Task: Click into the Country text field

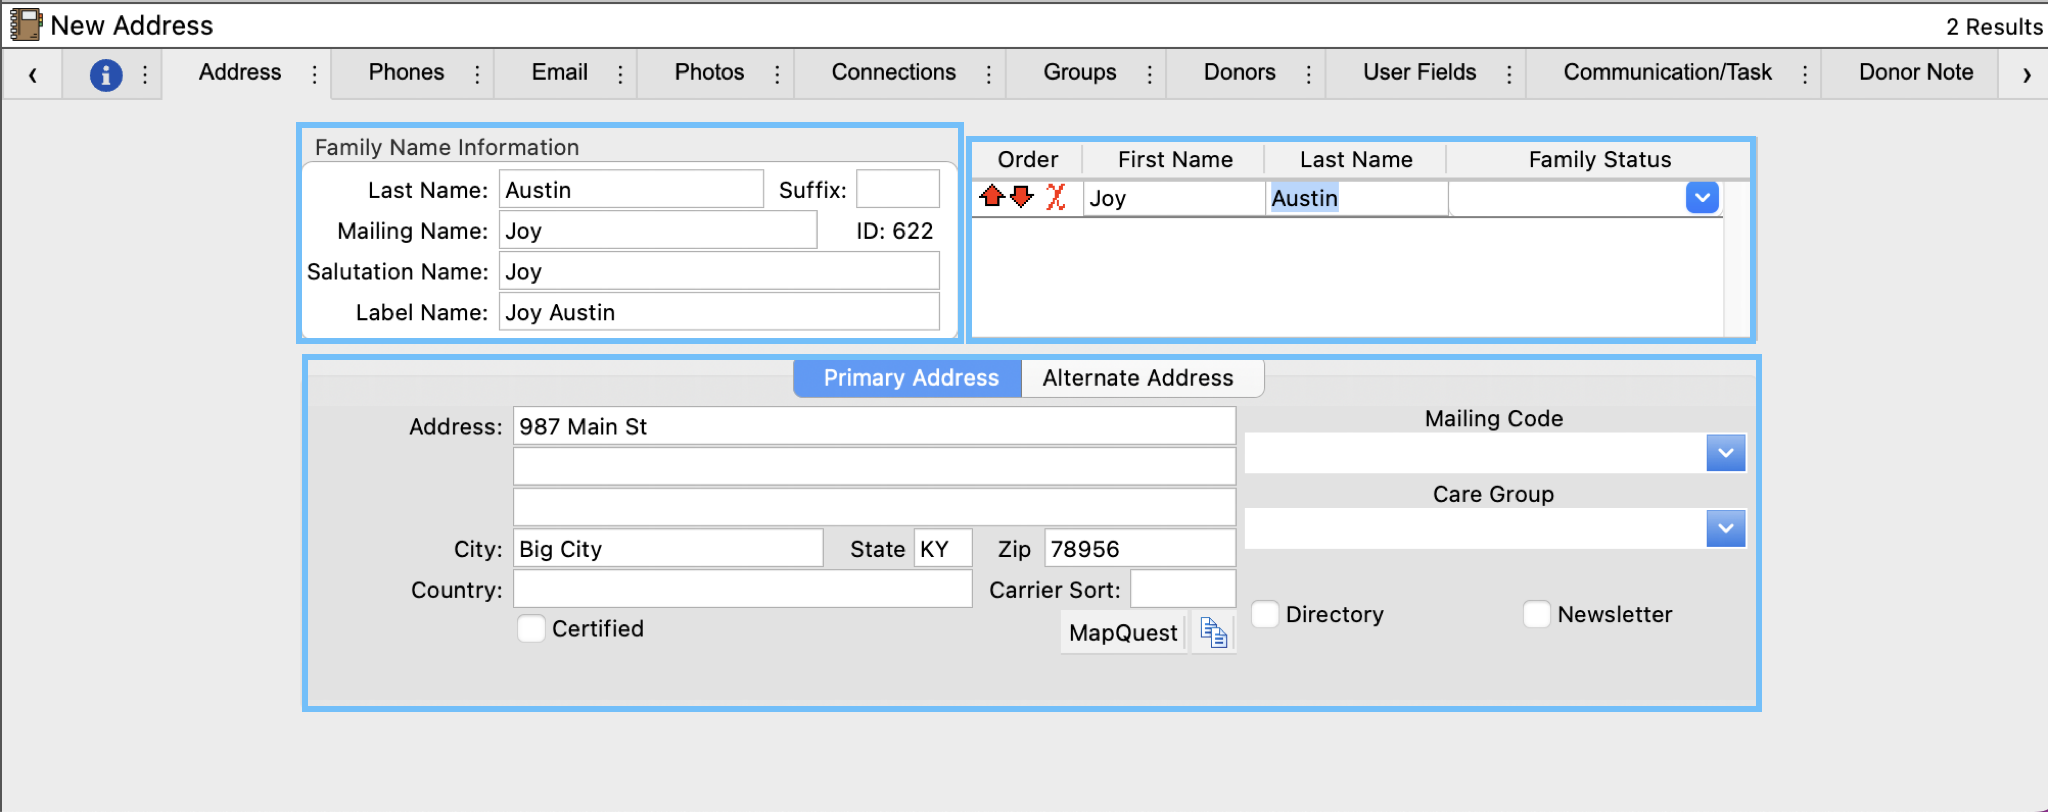Action: pos(742,590)
